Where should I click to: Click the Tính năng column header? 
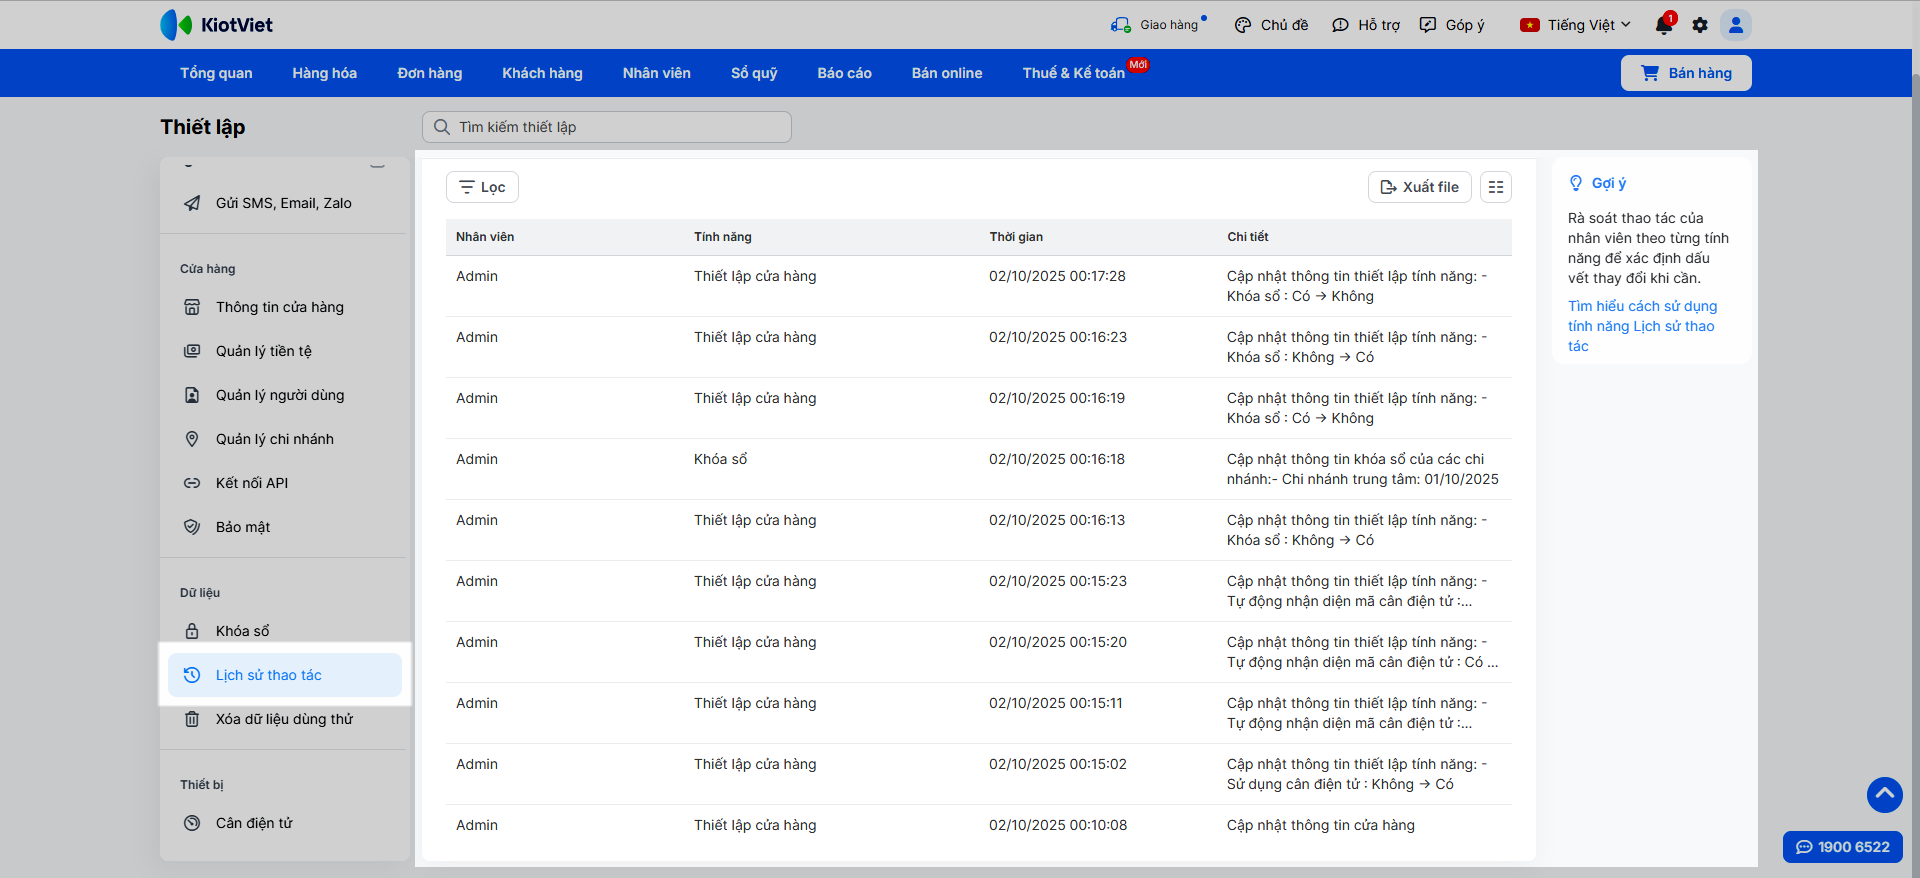[x=723, y=237]
